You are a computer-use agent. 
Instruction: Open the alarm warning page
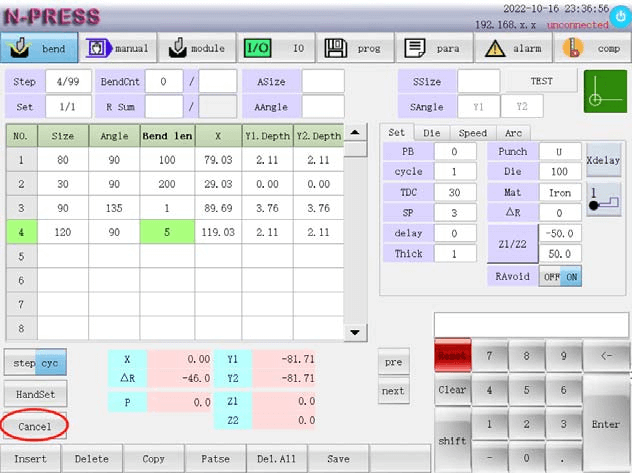pos(512,48)
